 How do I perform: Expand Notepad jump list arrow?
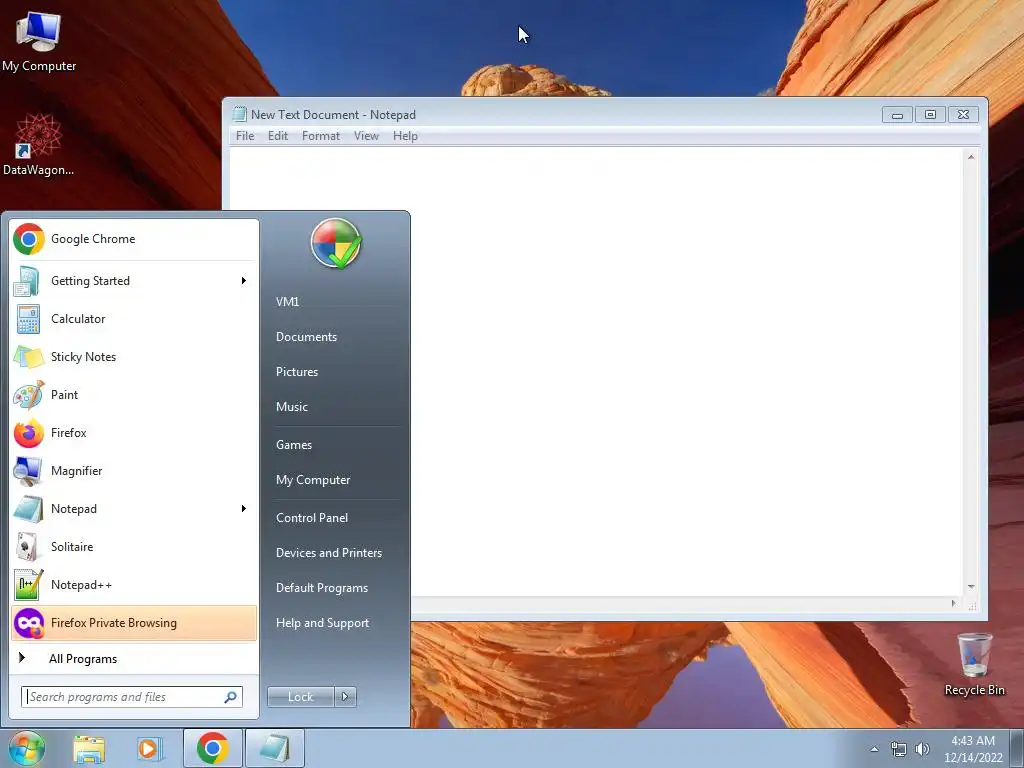click(x=244, y=509)
